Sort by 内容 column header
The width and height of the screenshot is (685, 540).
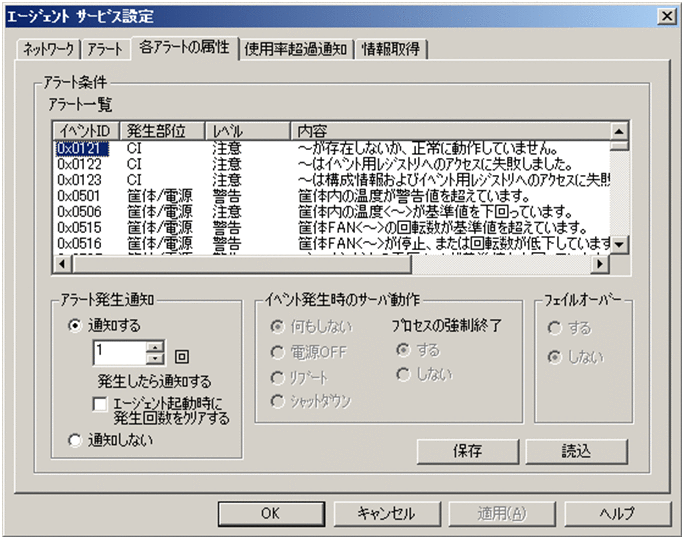[450, 131]
